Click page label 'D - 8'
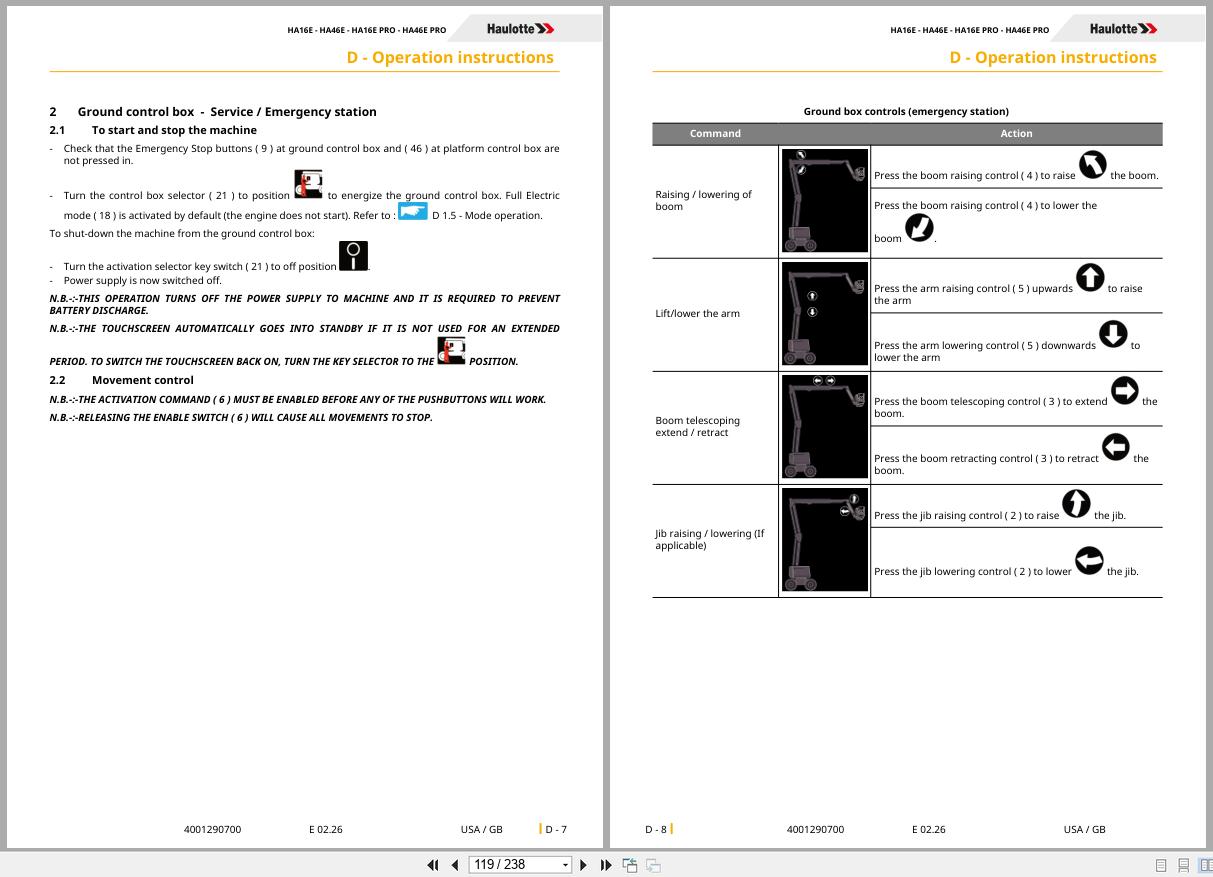The height and width of the screenshot is (877, 1213). click(656, 829)
